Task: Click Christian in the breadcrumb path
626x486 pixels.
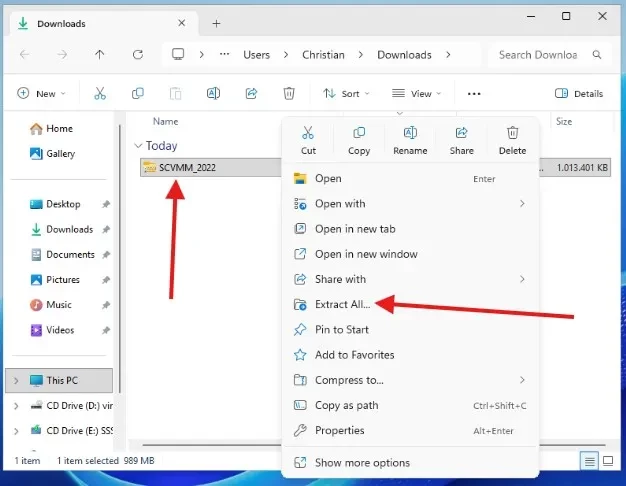Action: 323,55
